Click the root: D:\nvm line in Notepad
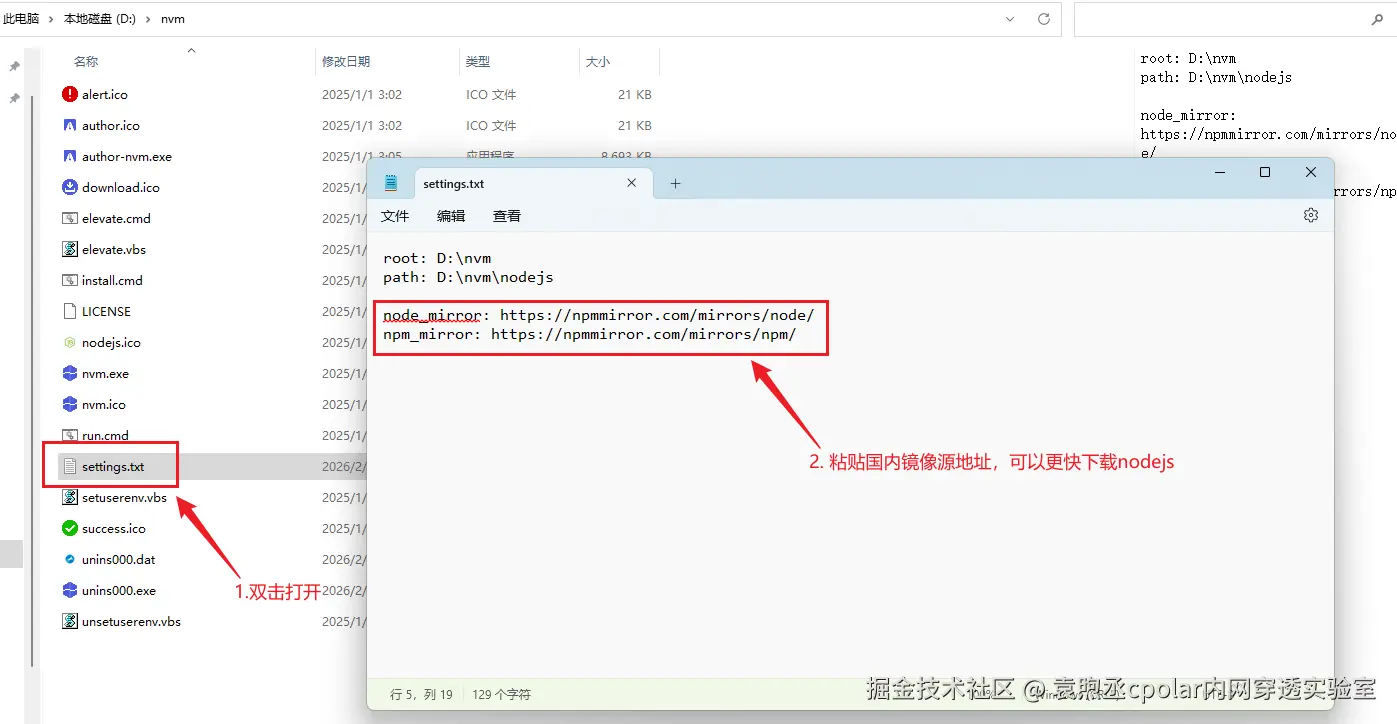The width and height of the screenshot is (1397, 724). tap(437, 258)
